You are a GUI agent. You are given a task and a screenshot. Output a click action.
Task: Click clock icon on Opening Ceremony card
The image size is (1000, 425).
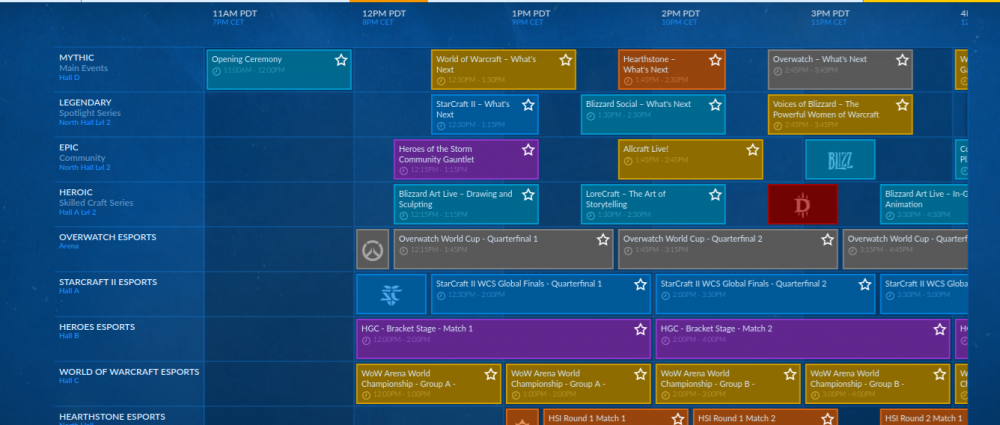tap(216, 71)
